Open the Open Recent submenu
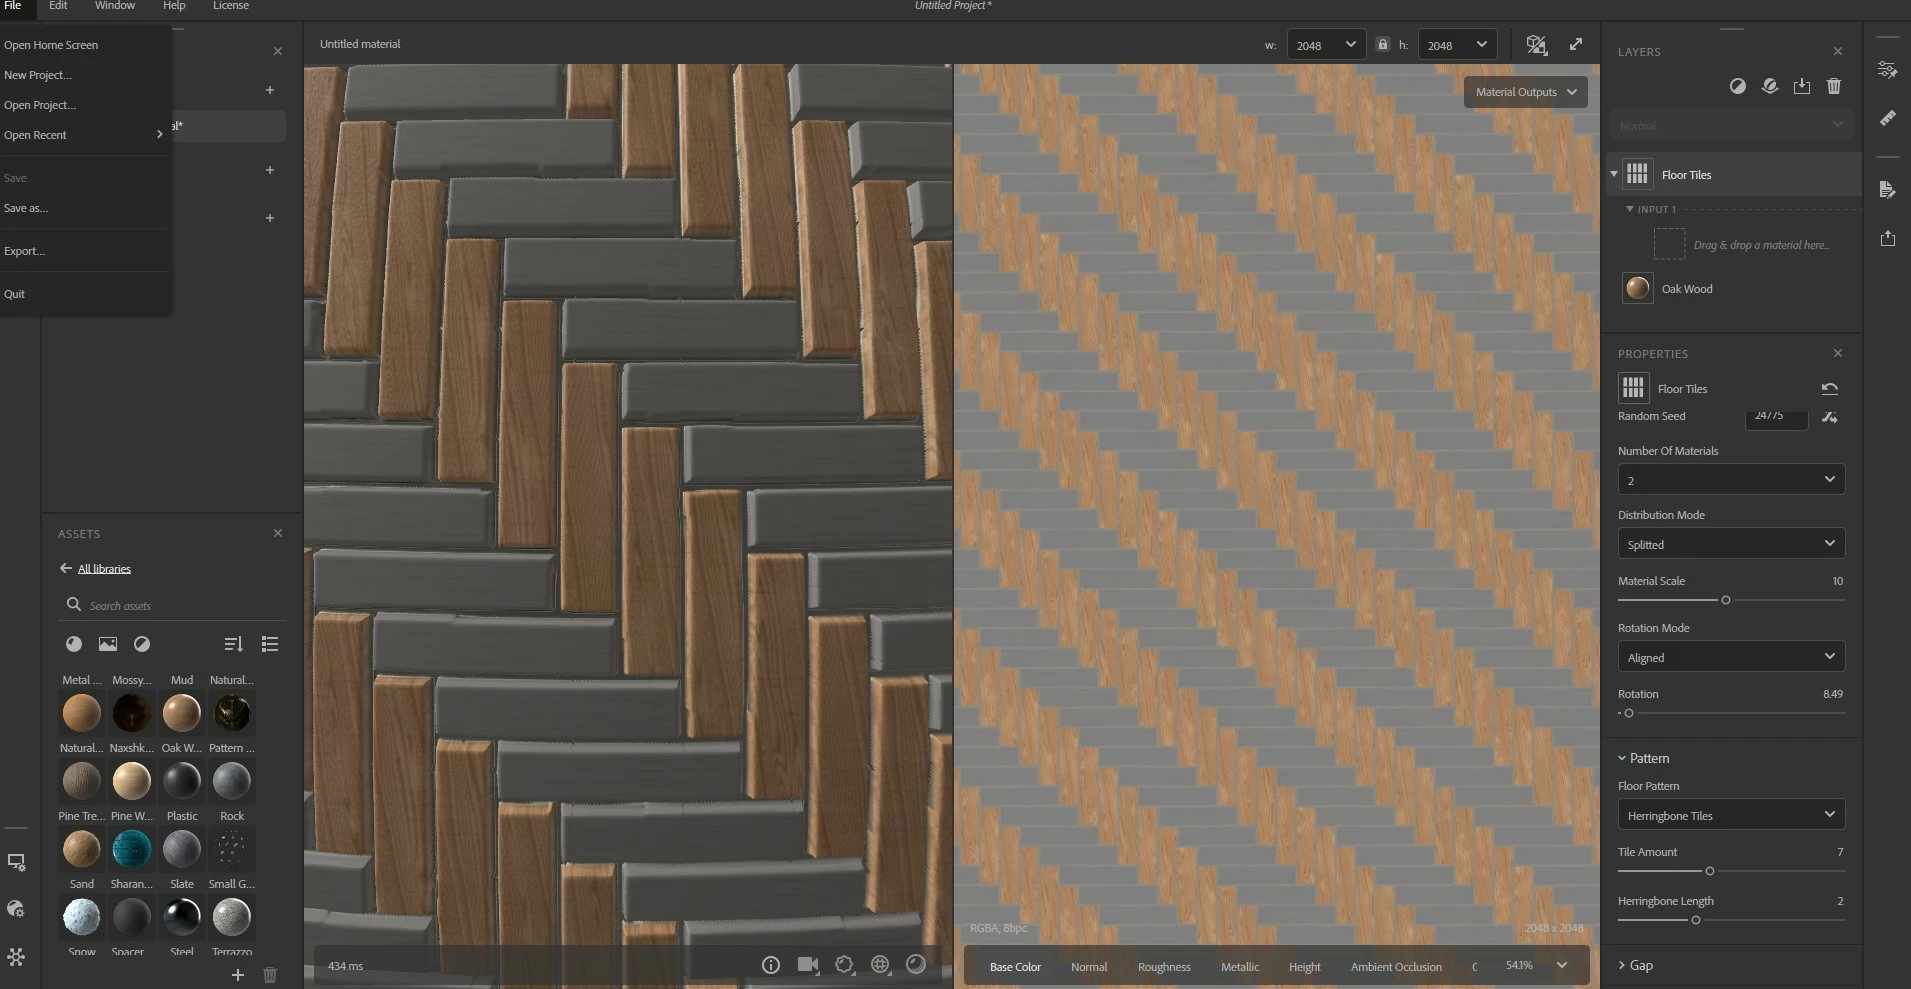 [x=84, y=135]
